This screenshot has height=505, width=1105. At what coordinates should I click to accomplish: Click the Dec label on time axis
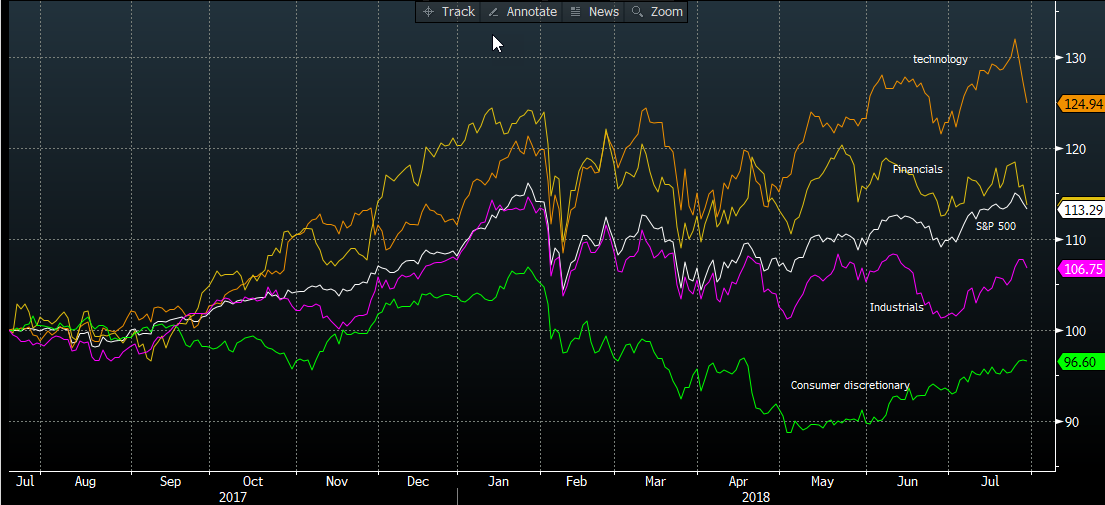click(x=417, y=482)
